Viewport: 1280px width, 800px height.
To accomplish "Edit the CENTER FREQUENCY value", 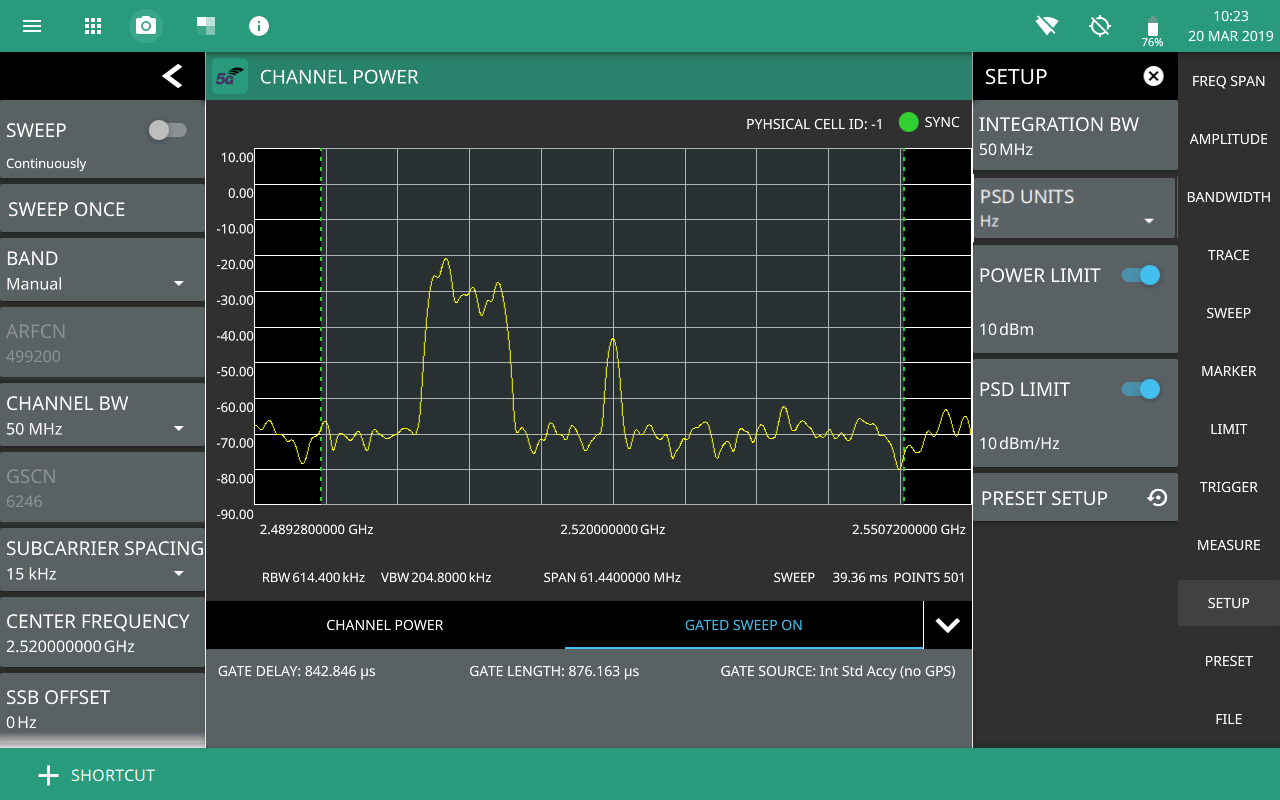I will (102, 633).
